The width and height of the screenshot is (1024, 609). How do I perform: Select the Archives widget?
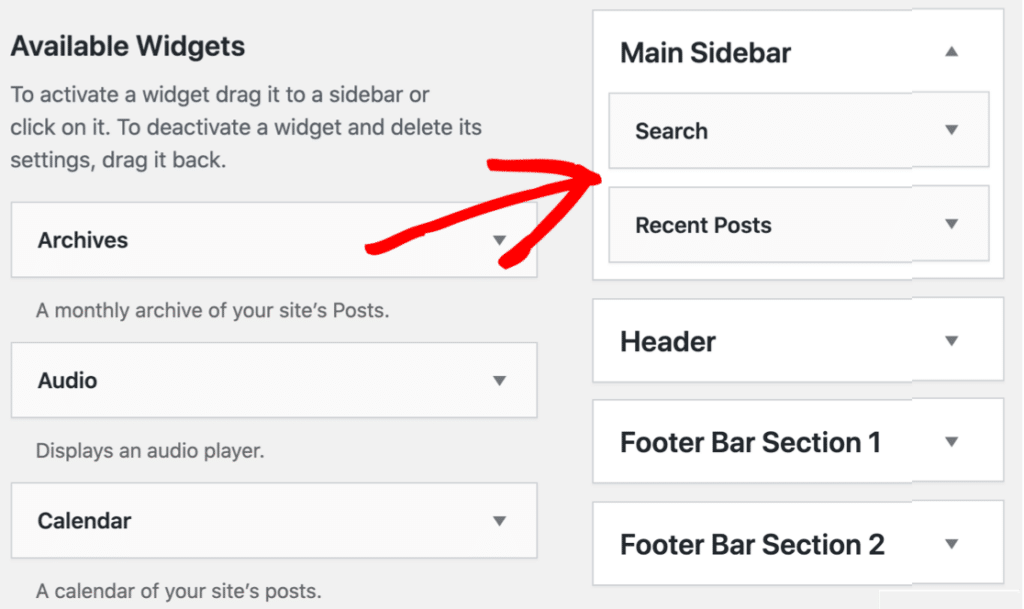[x=83, y=240]
